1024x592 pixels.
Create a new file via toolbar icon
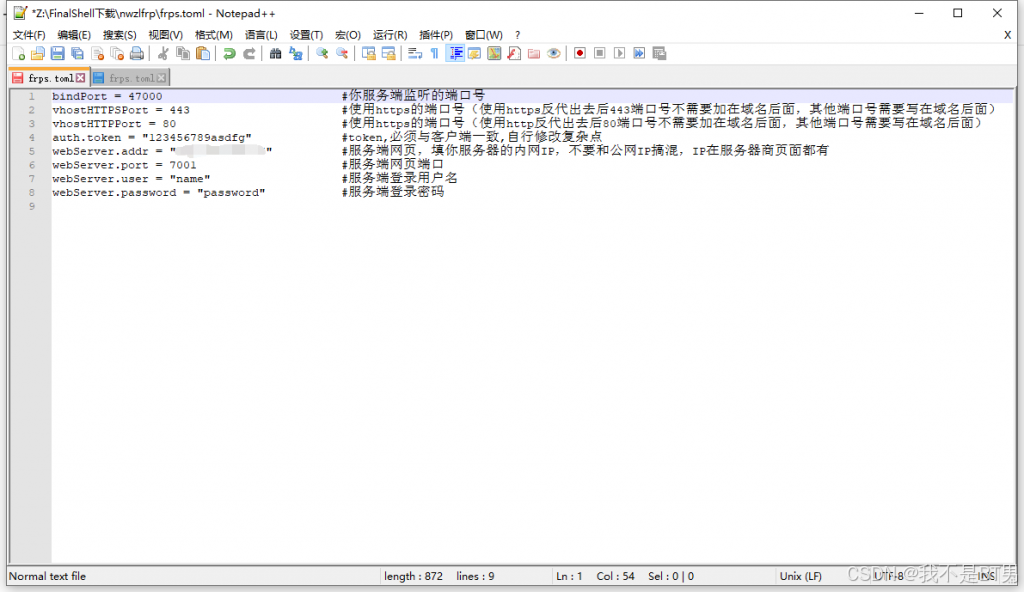pyautogui.click(x=18, y=54)
